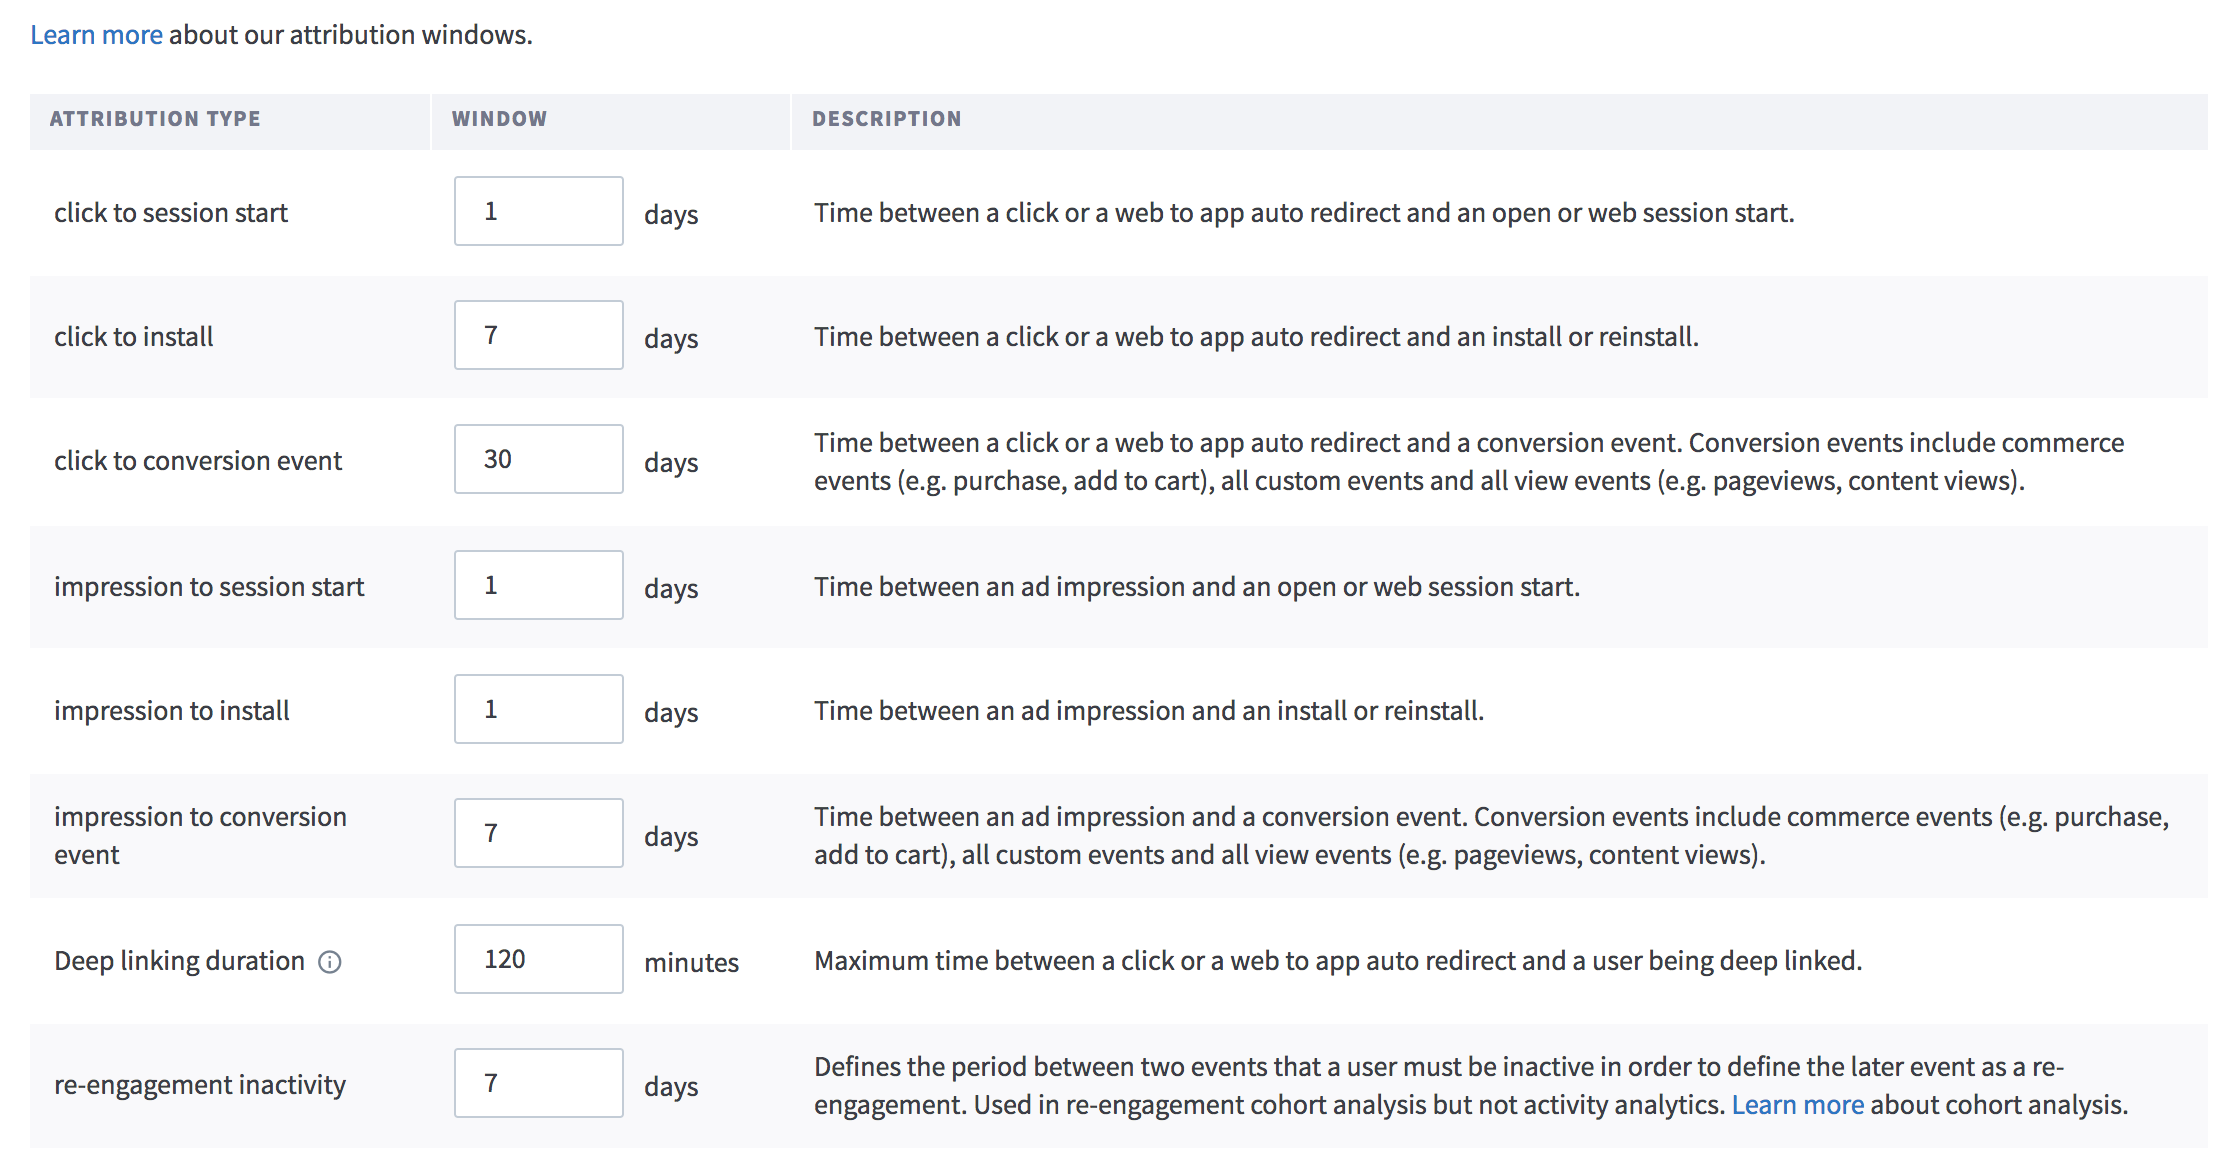Select the impression to install days input
The width and height of the screenshot is (2236, 1170).
(539, 709)
